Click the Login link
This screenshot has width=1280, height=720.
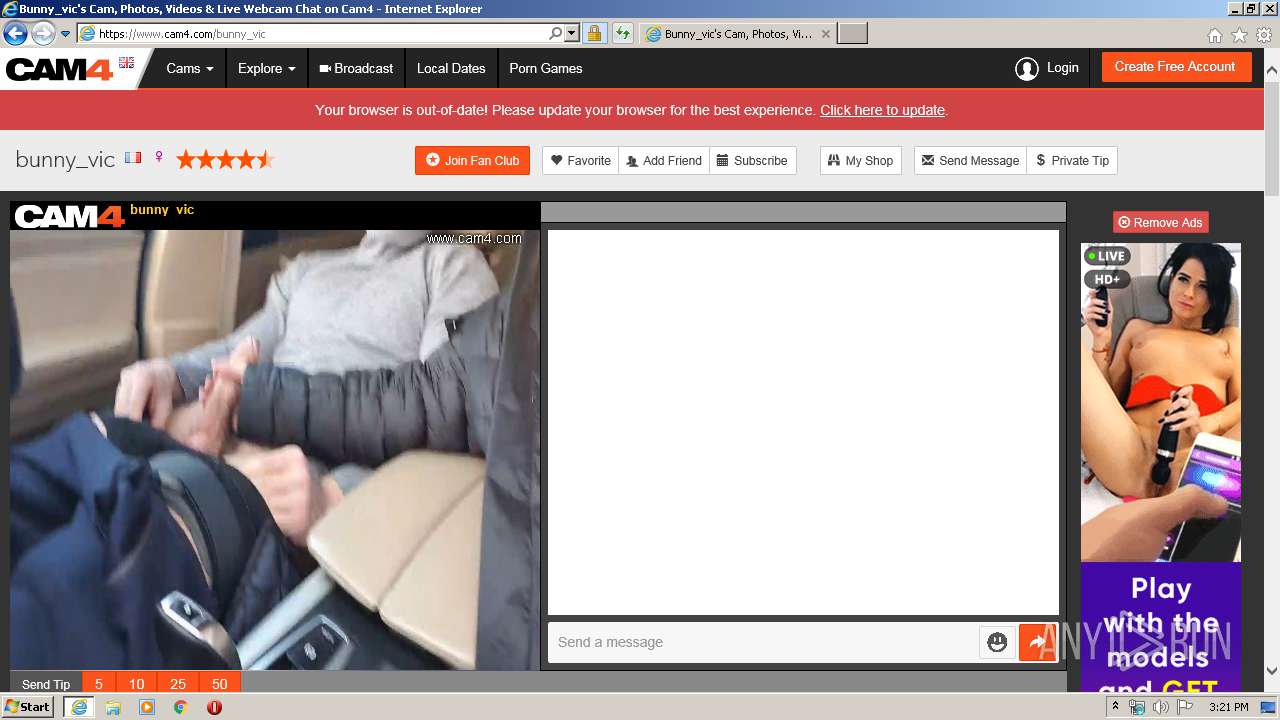pos(1062,68)
